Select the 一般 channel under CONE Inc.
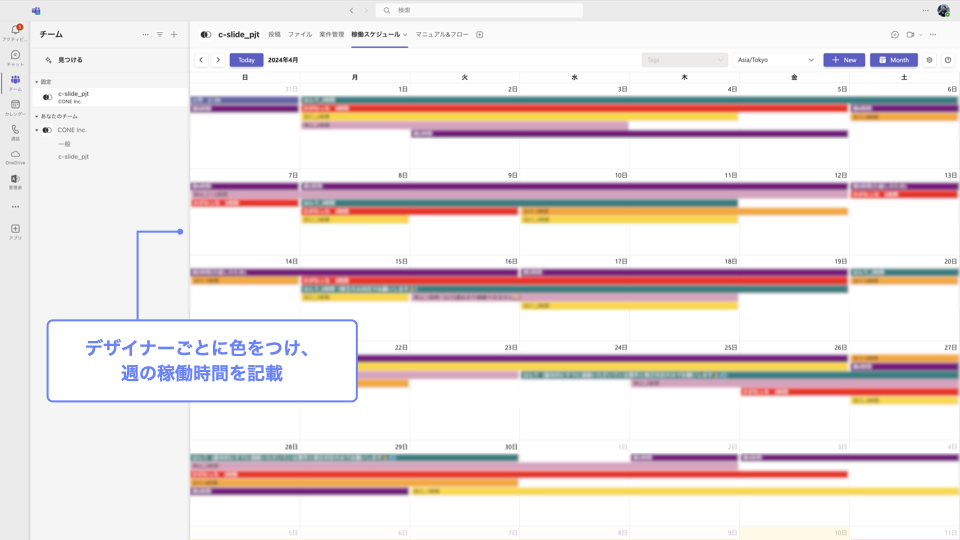Image resolution: width=960 pixels, height=540 pixels. click(64, 144)
